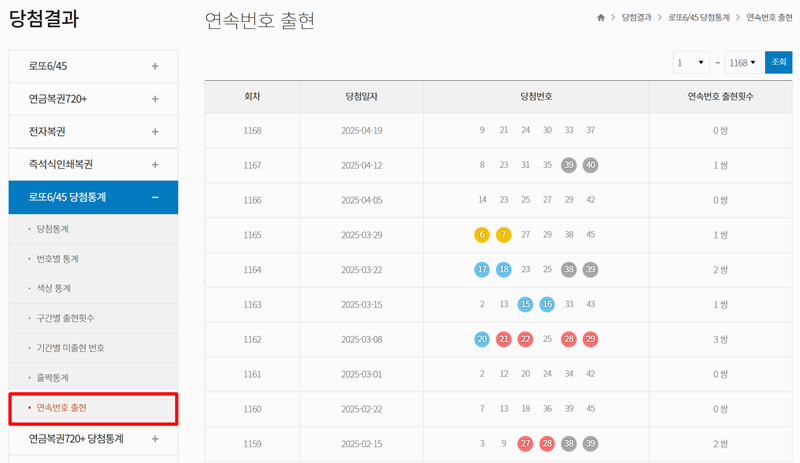Click blue ball 17 in round 1164
This screenshot has width=800, height=463.
click(482, 270)
